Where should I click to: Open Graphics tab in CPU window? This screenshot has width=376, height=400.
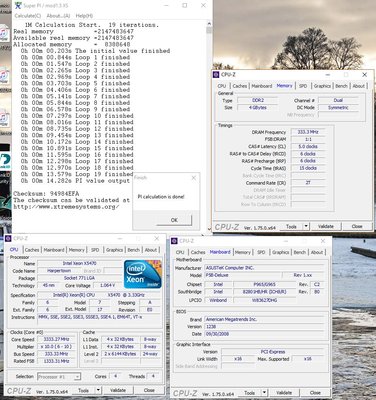114,250
